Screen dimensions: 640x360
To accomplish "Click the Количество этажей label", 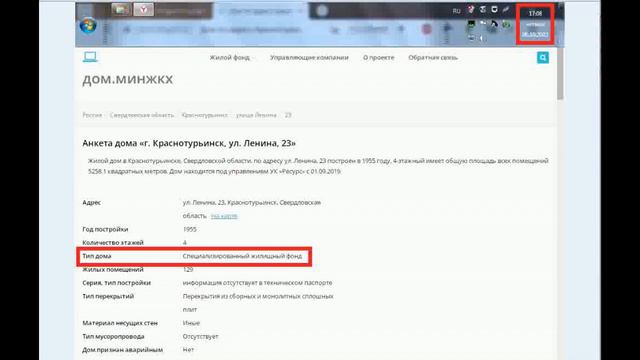I will click(113, 242).
